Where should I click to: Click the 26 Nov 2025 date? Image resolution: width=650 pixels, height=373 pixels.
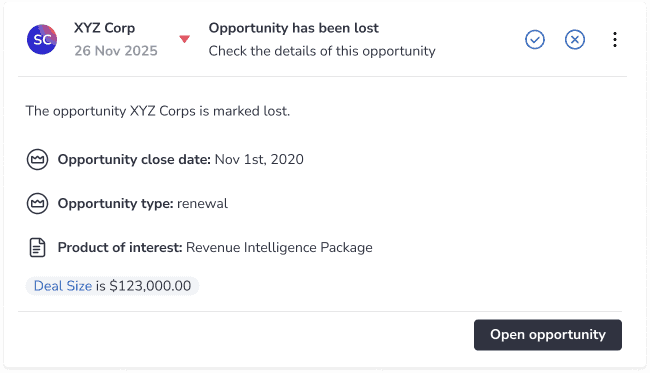point(116,51)
